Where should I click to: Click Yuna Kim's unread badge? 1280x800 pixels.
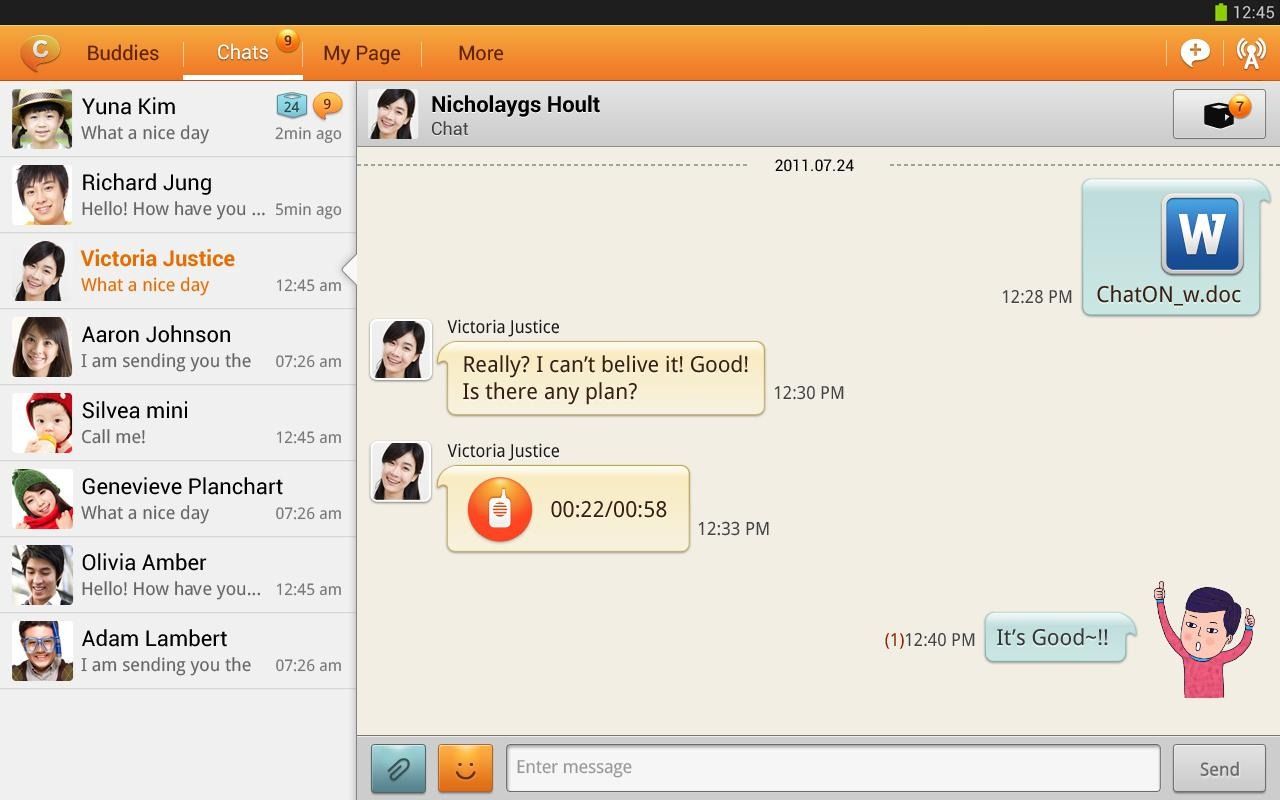click(x=327, y=105)
